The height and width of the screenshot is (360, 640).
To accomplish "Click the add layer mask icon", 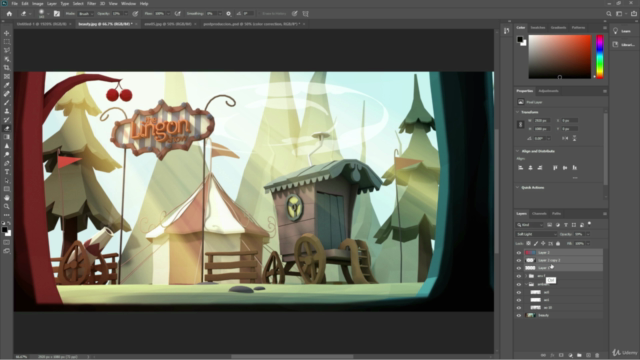I will (561, 356).
